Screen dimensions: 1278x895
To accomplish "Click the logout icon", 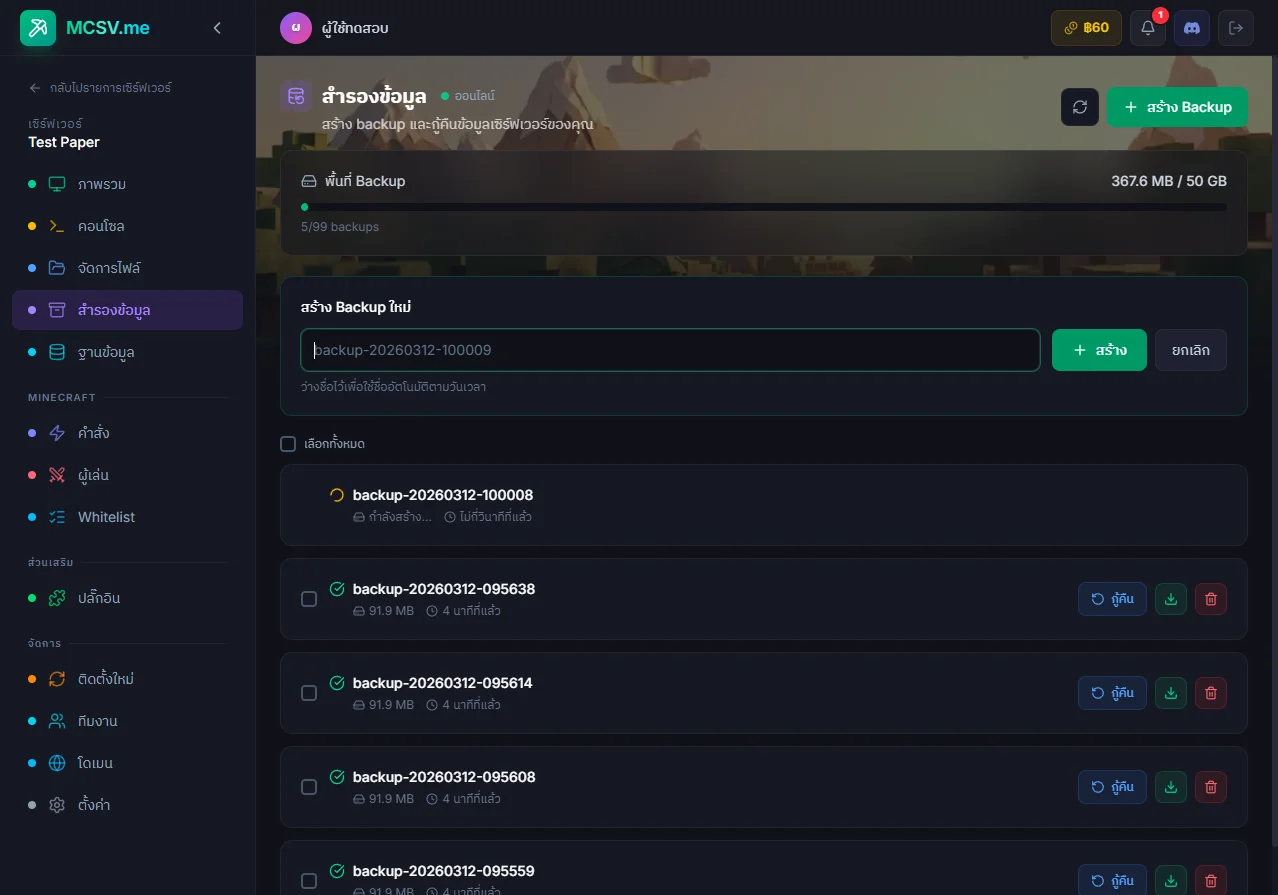I will point(1235,28).
